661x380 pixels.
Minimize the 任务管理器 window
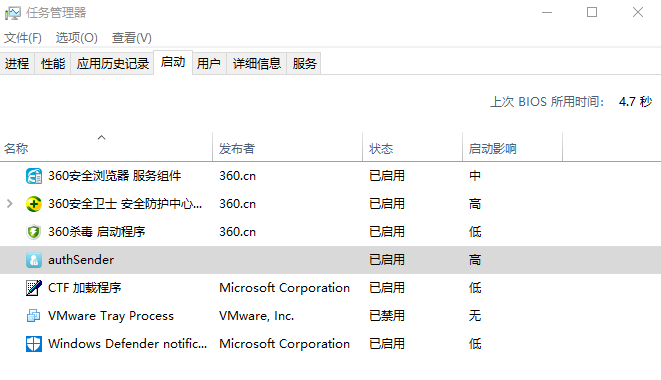pos(547,13)
